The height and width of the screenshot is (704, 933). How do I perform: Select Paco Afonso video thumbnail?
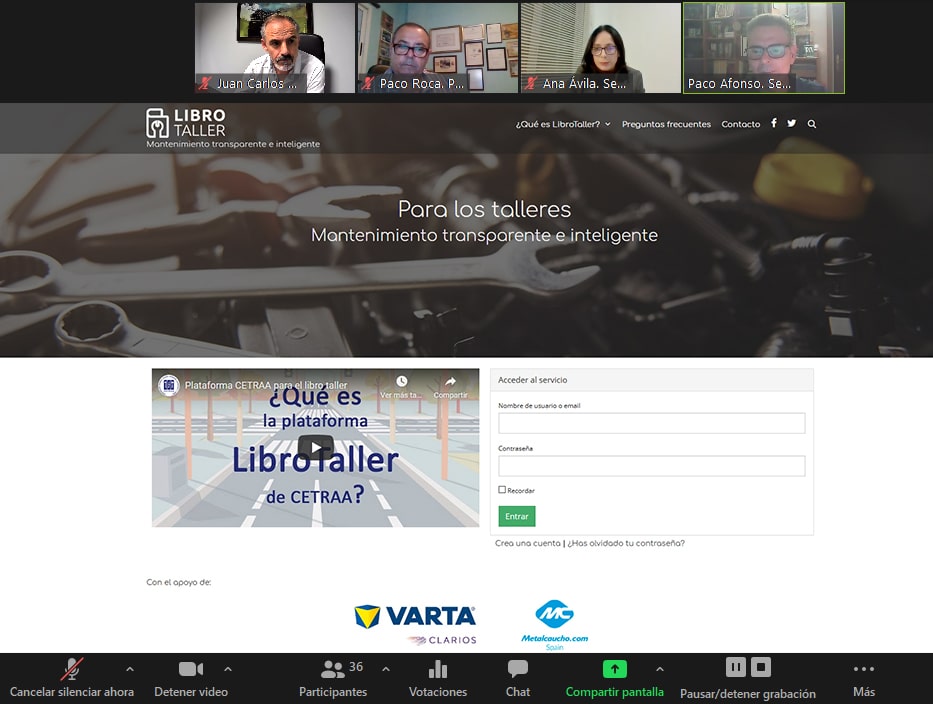764,48
